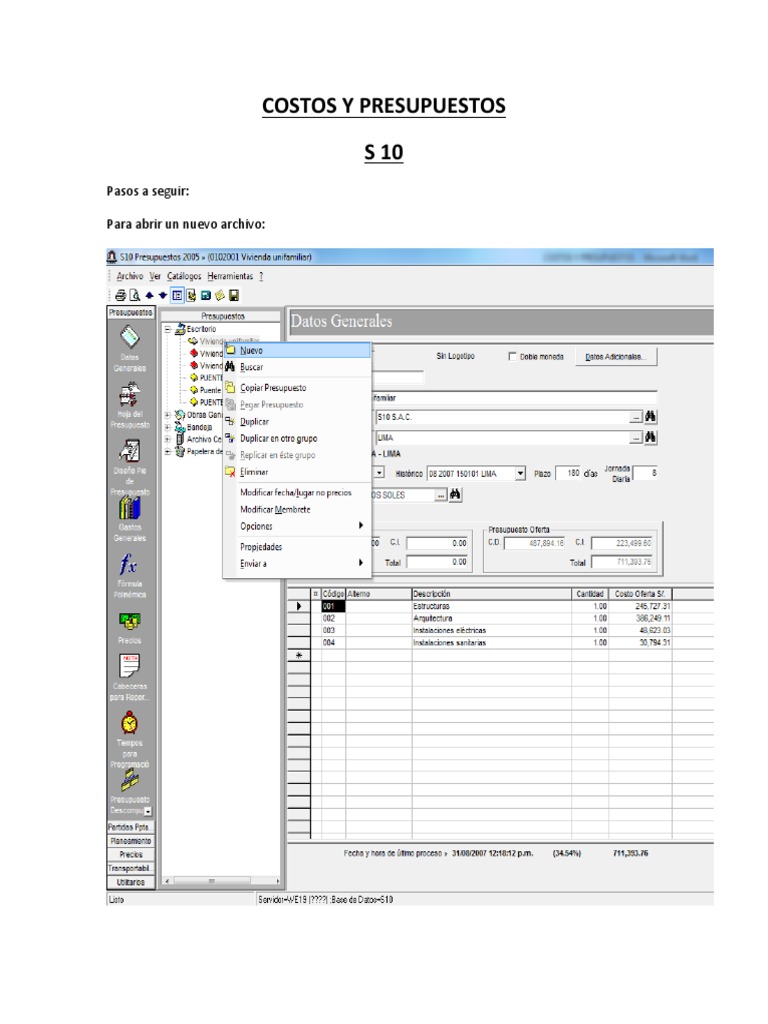This screenshot has height=1024, width=768.
Task: Select Copiar Presupuesto context menu entry
Action: tap(298, 388)
